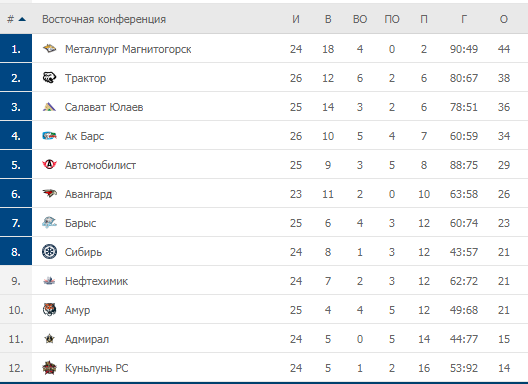Viewport: 528px width, 384px height.
Task: Open the Нефтехимик team link
Action: (x=96, y=281)
